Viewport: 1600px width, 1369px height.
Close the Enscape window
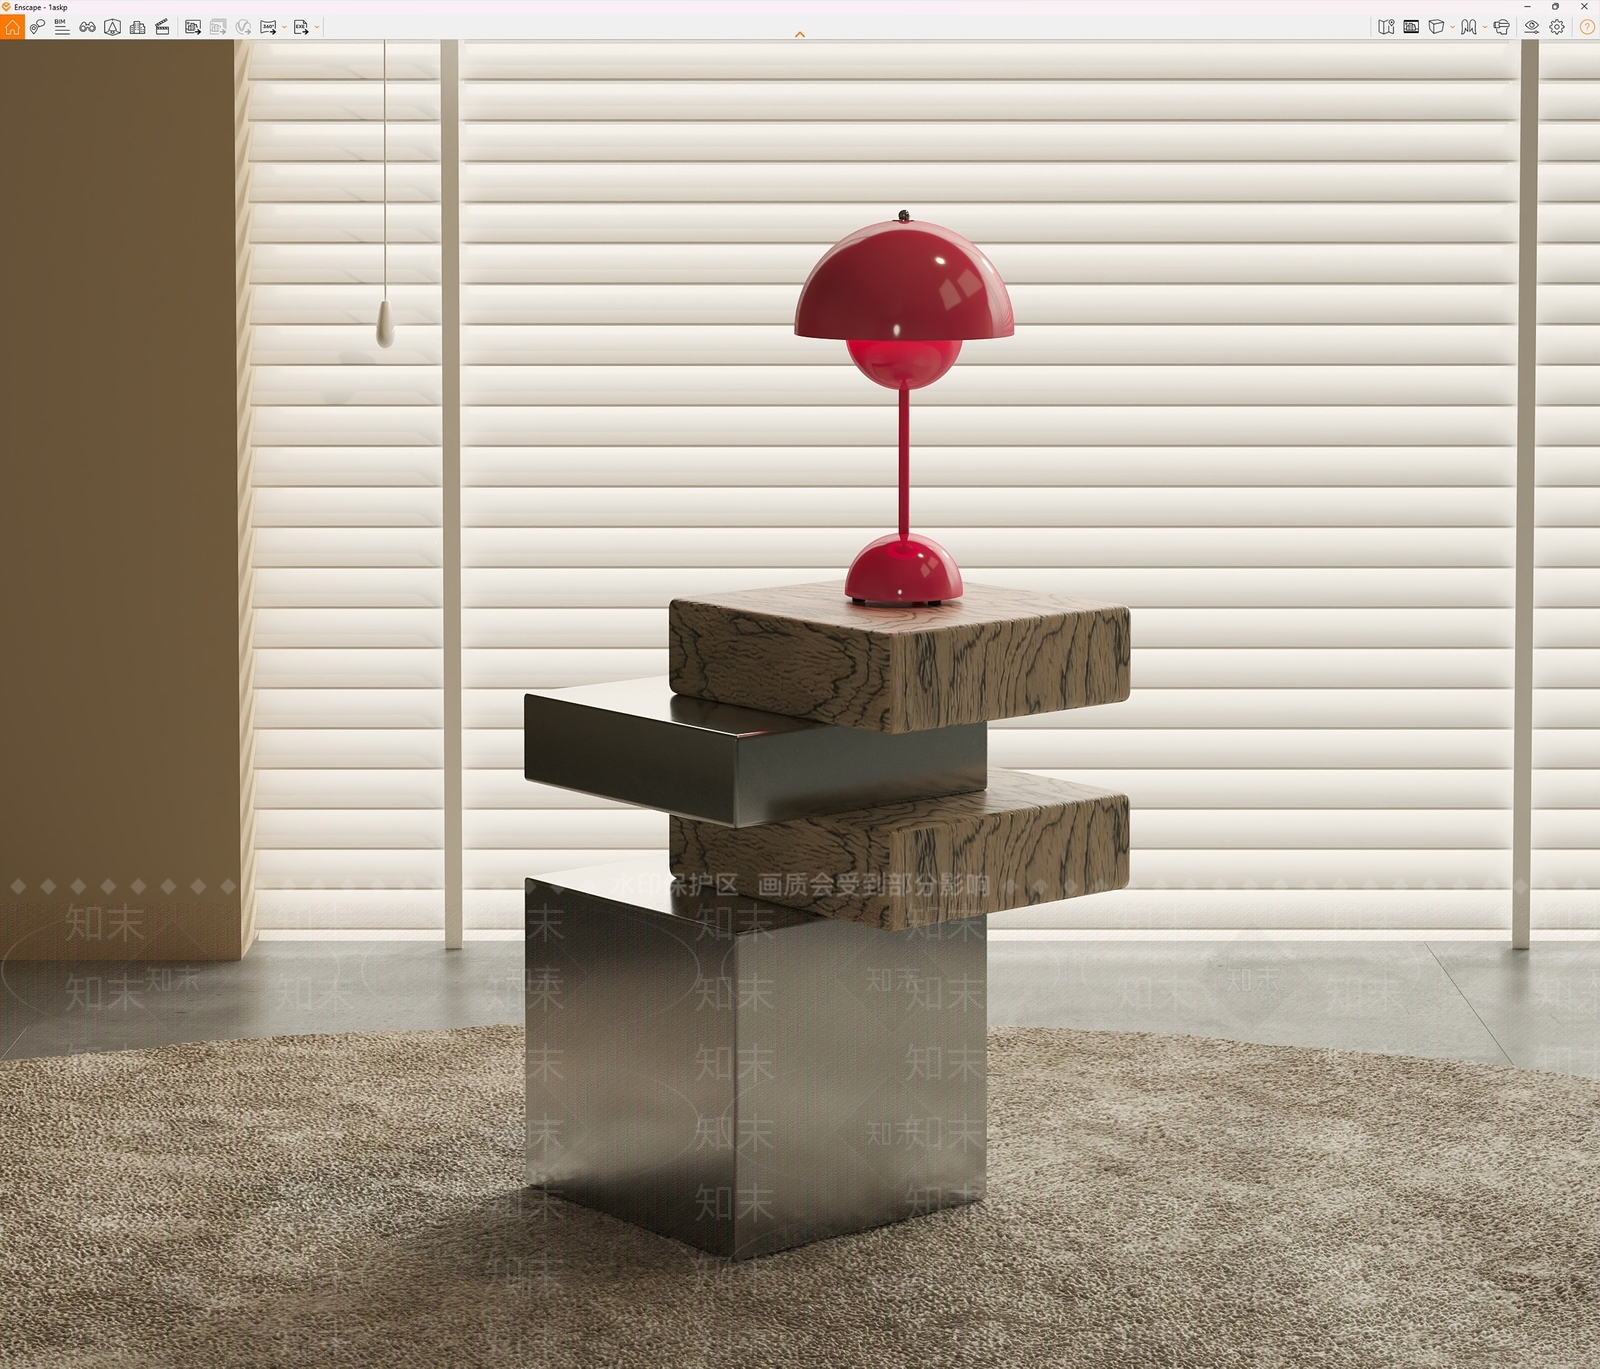(x=1584, y=7)
